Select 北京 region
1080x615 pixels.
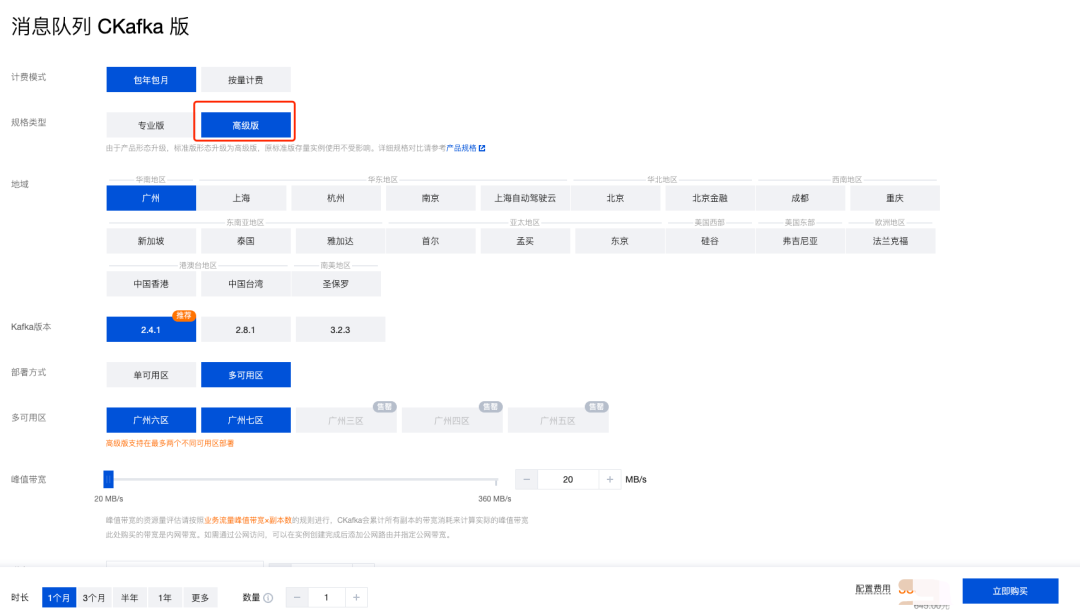[615, 198]
